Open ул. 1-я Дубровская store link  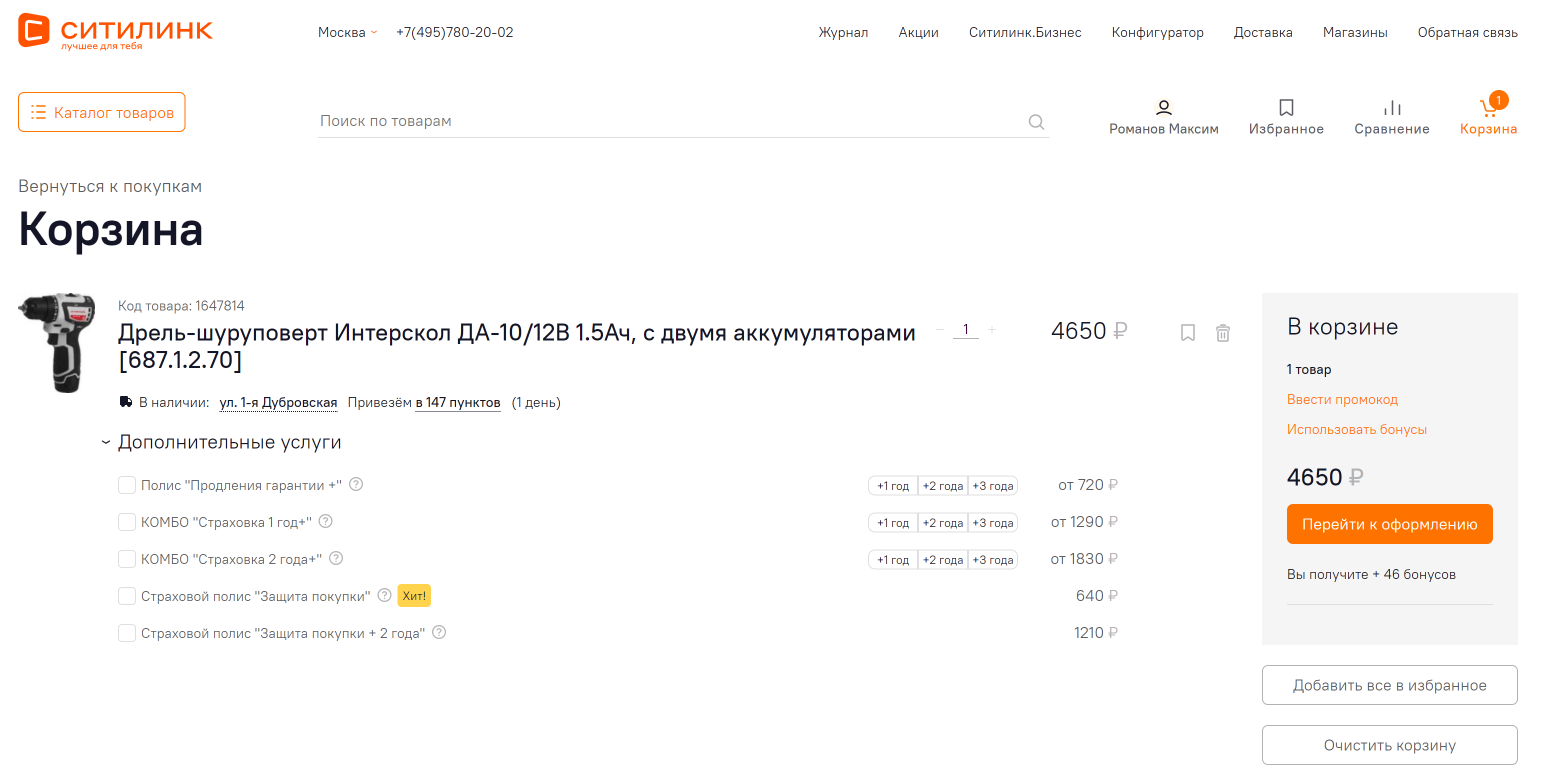(x=278, y=403)
